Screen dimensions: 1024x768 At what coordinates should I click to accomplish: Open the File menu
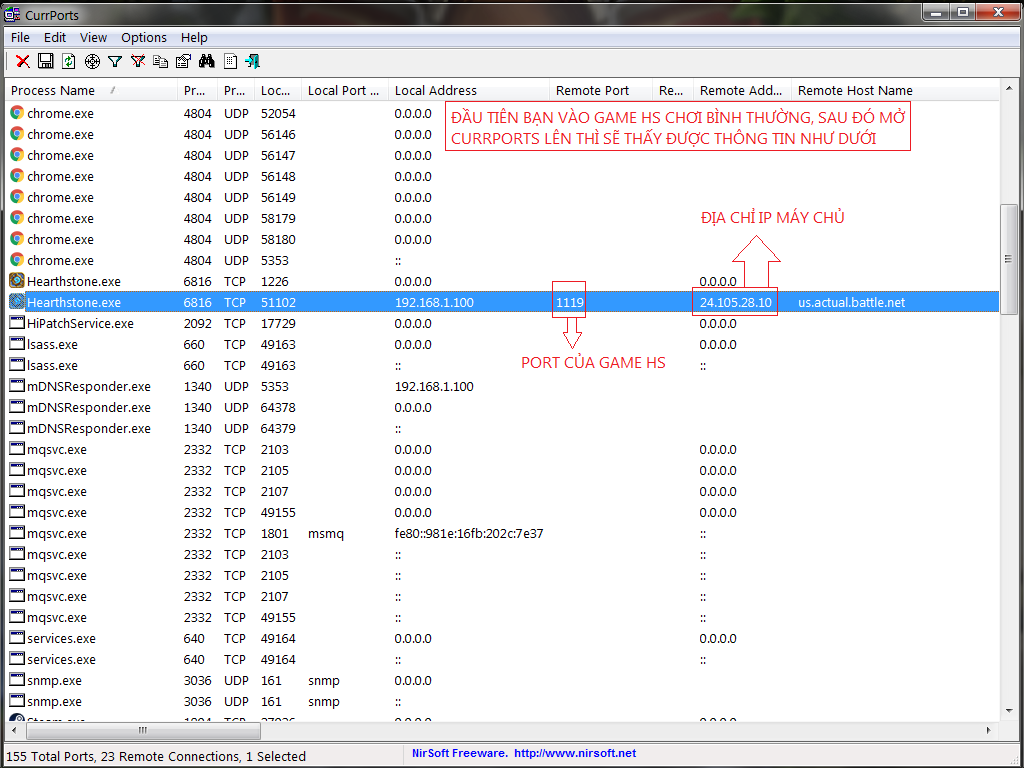point(20,37)
